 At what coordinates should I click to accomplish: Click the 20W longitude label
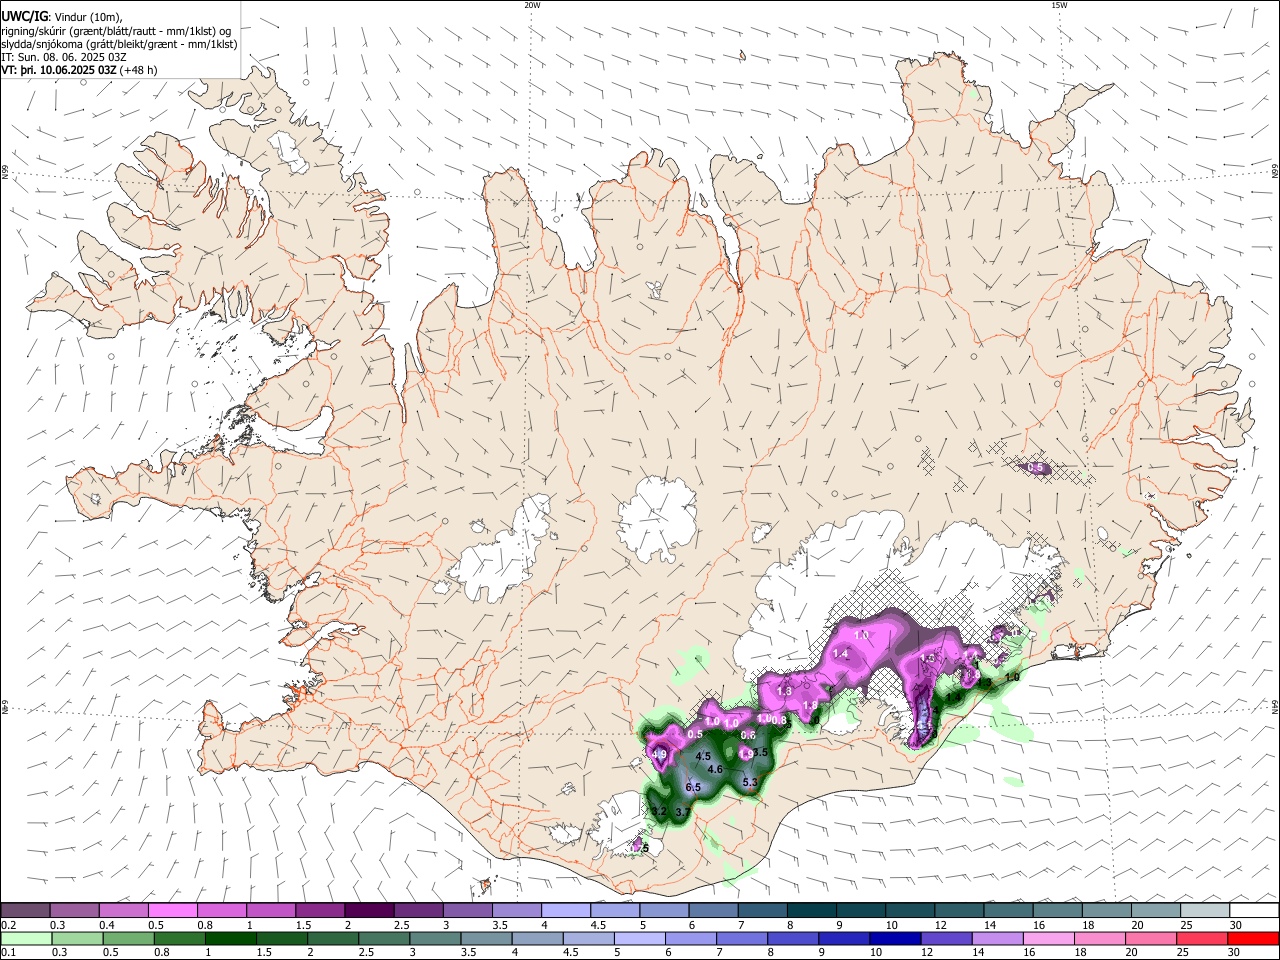point(532,5)
